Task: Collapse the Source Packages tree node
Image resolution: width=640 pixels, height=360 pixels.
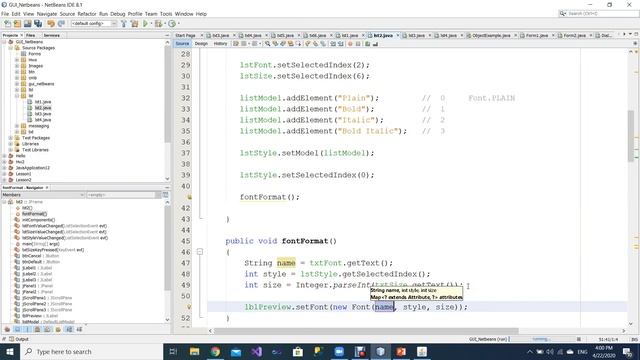Action: click(x=11, y=48)
